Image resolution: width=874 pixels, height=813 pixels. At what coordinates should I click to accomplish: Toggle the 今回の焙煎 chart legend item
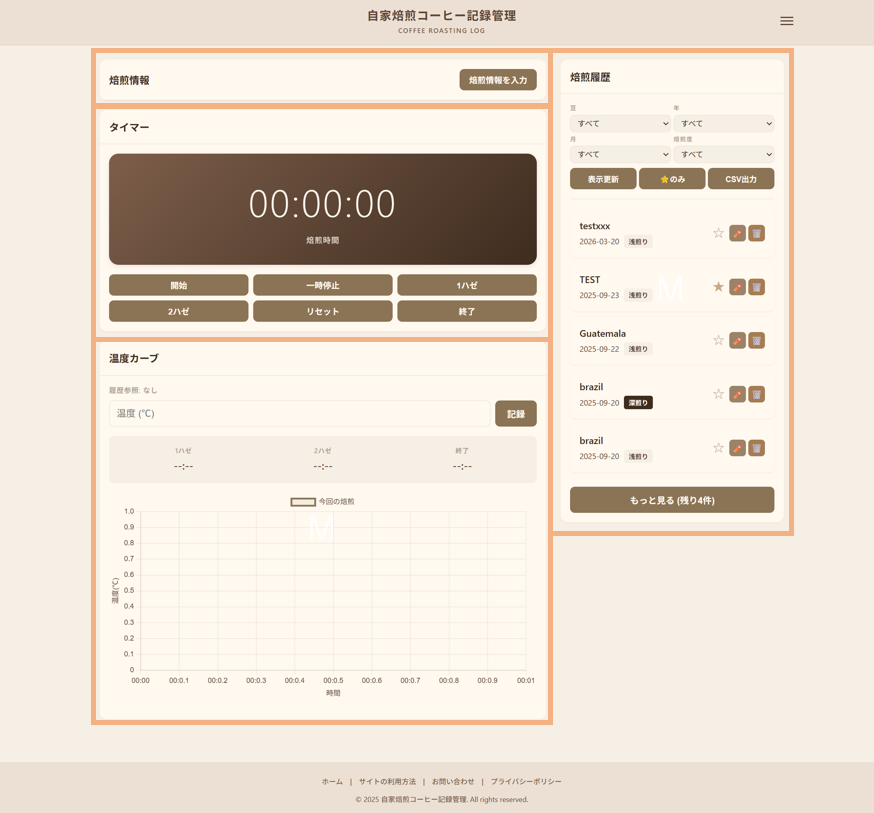(x=322, y=502)
